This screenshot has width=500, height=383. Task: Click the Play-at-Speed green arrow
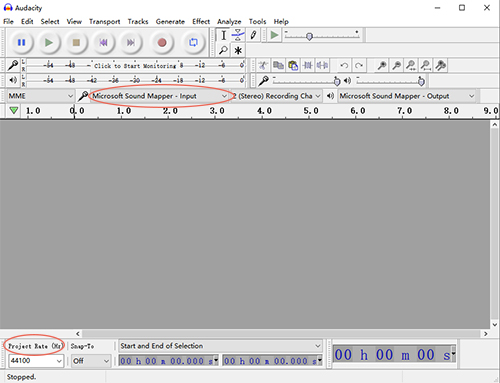point(274,35)
